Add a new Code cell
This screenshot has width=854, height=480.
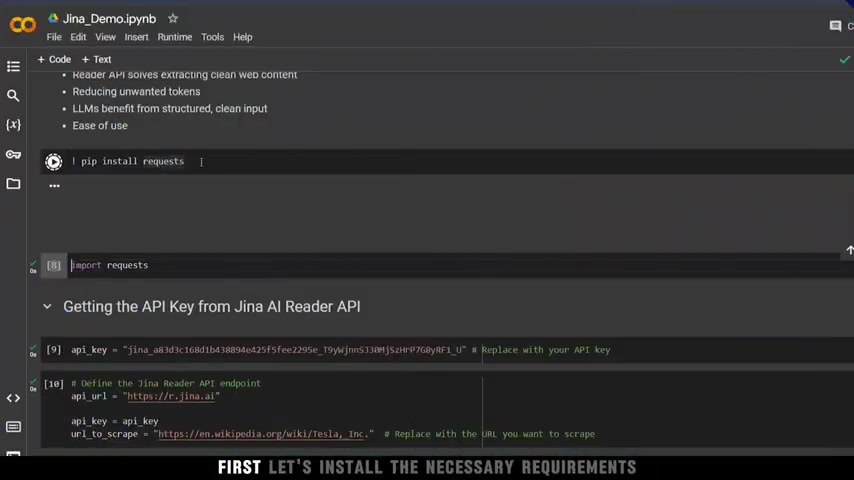pyautogui.click(x=54, y=59)
